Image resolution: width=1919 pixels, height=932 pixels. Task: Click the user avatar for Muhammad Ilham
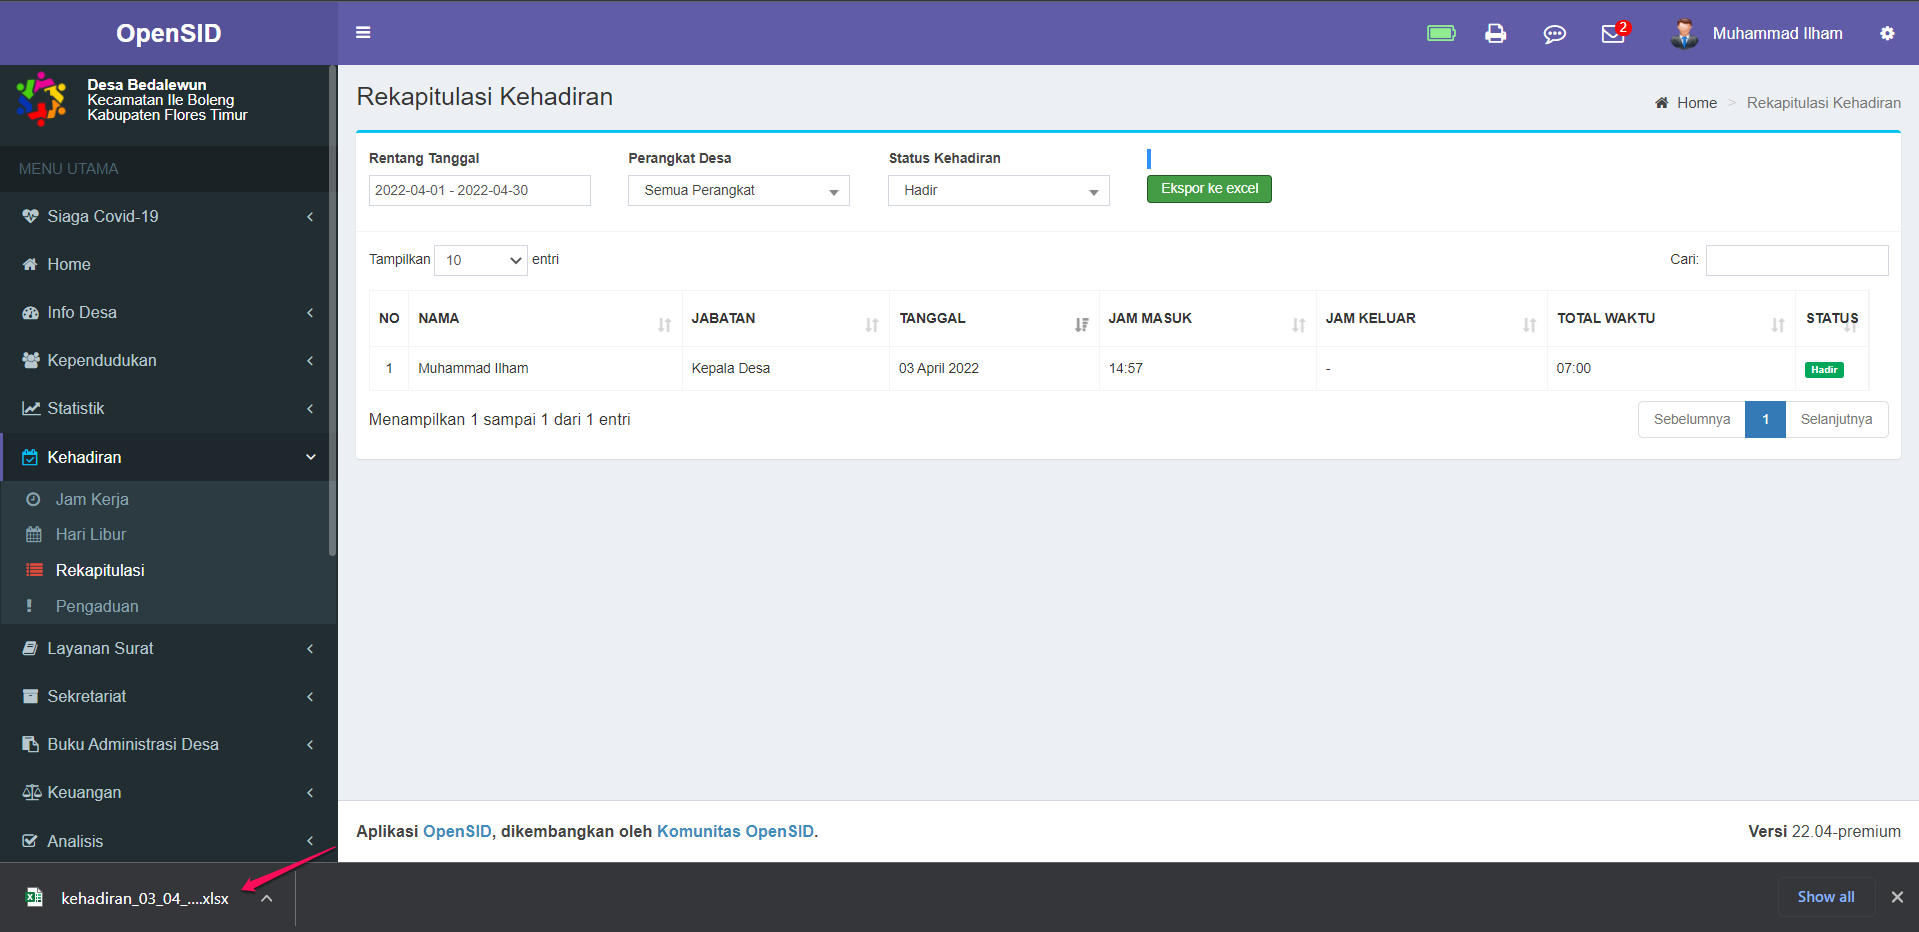[x=1684, y=33]
